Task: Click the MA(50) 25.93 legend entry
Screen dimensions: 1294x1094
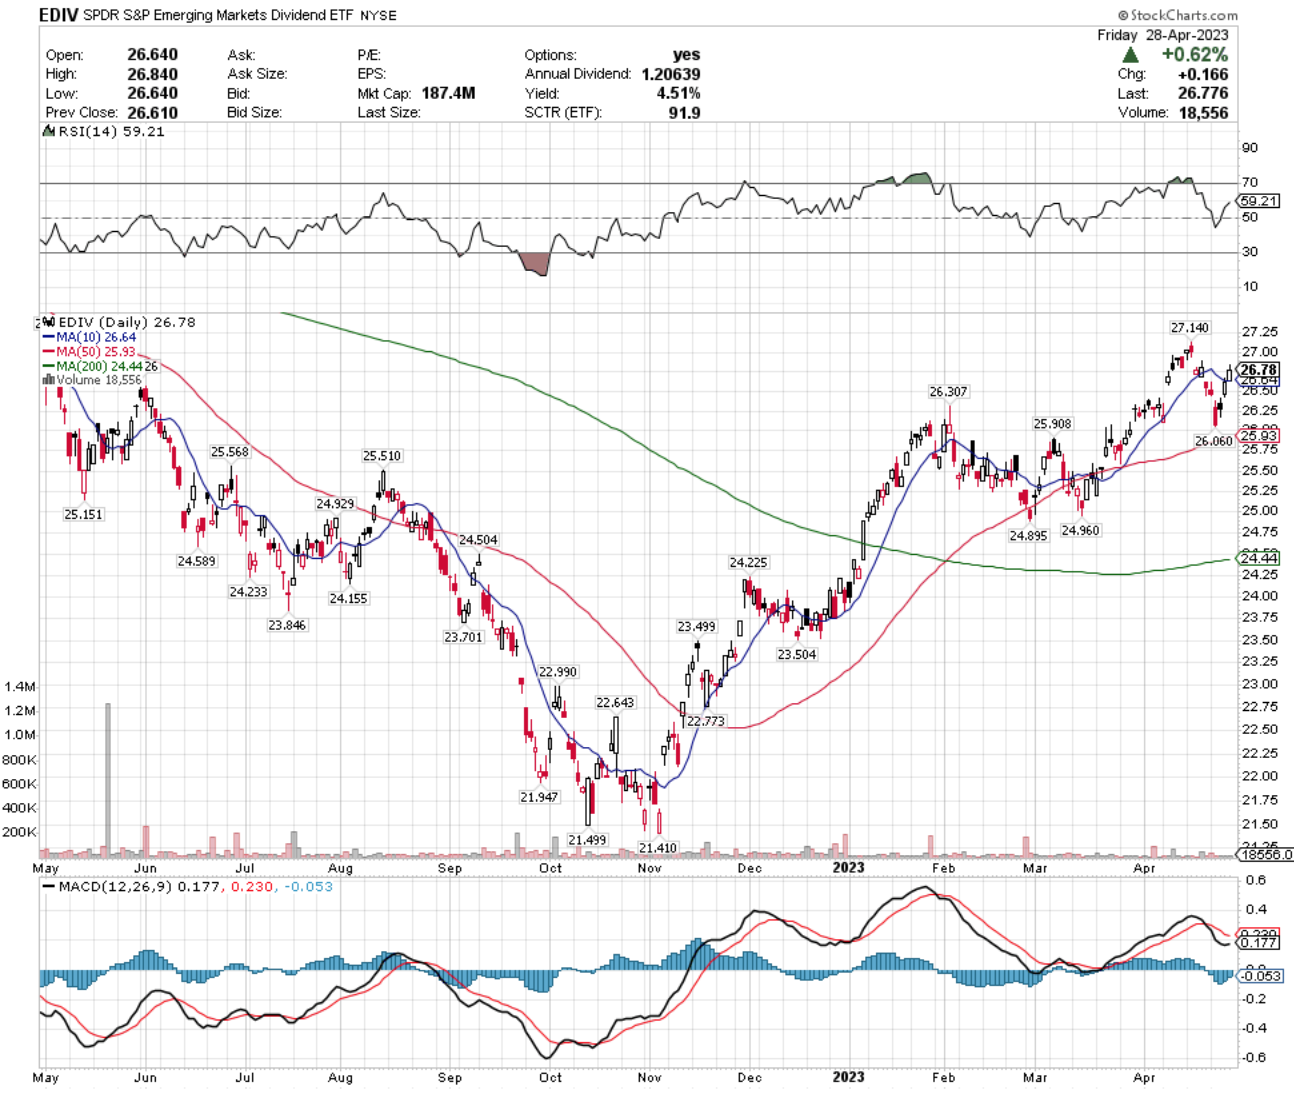Action: point(89,352)
